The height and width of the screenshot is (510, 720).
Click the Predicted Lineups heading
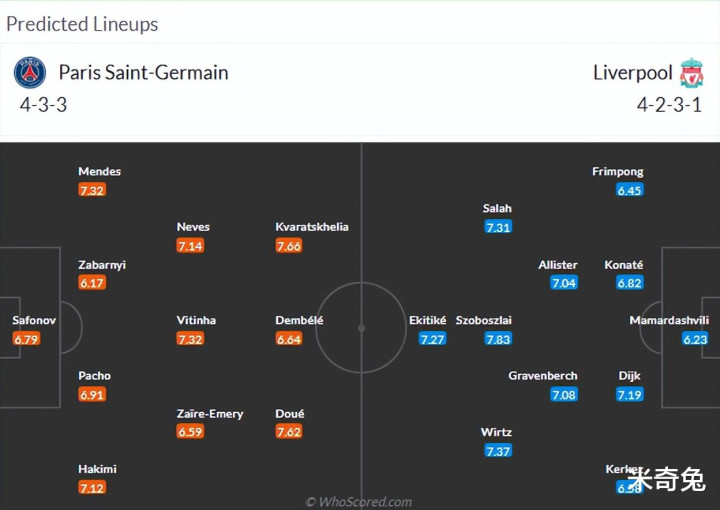pyautogui.click(x=82, y=24)
